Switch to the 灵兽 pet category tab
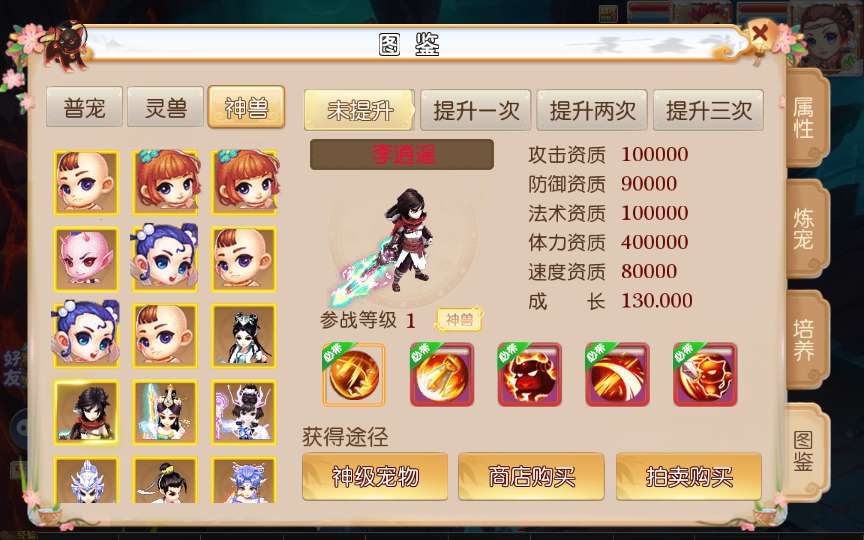The width and height of the screenshot is (864, 540). 165,107
